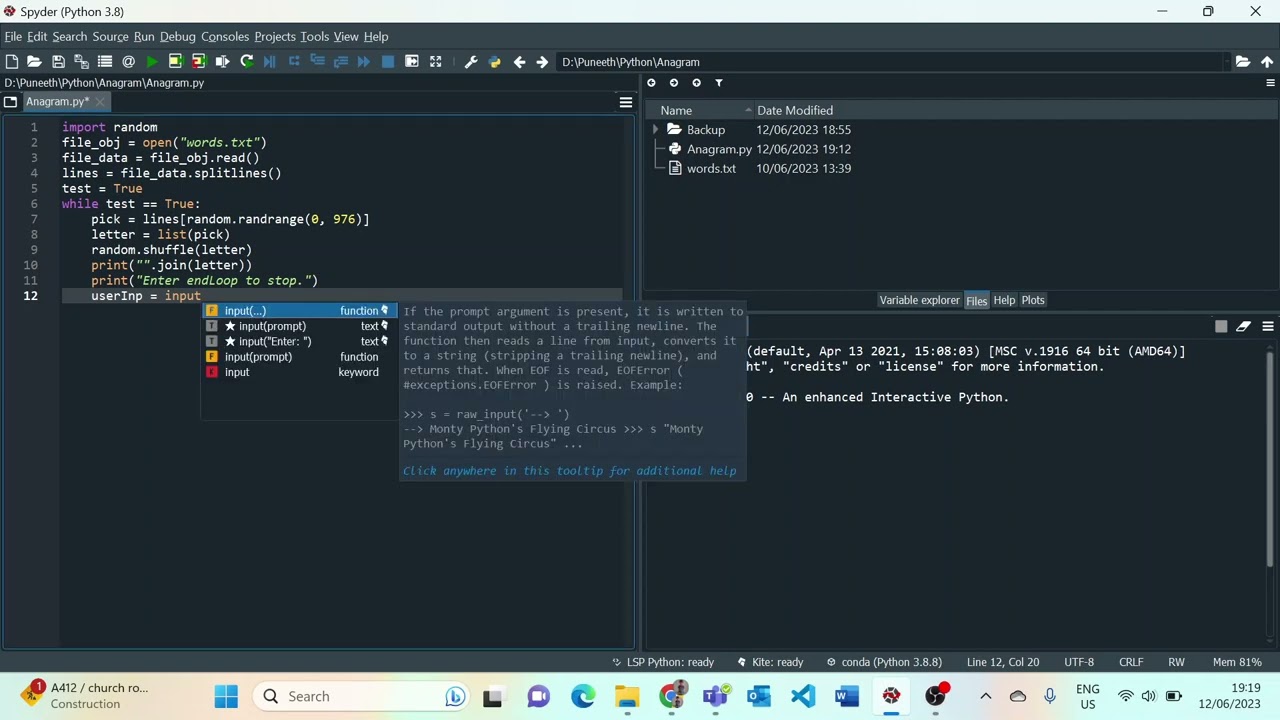1280x720 pixels.
Task: Toggle fullscreen mode icon
Action: (436, 62)
